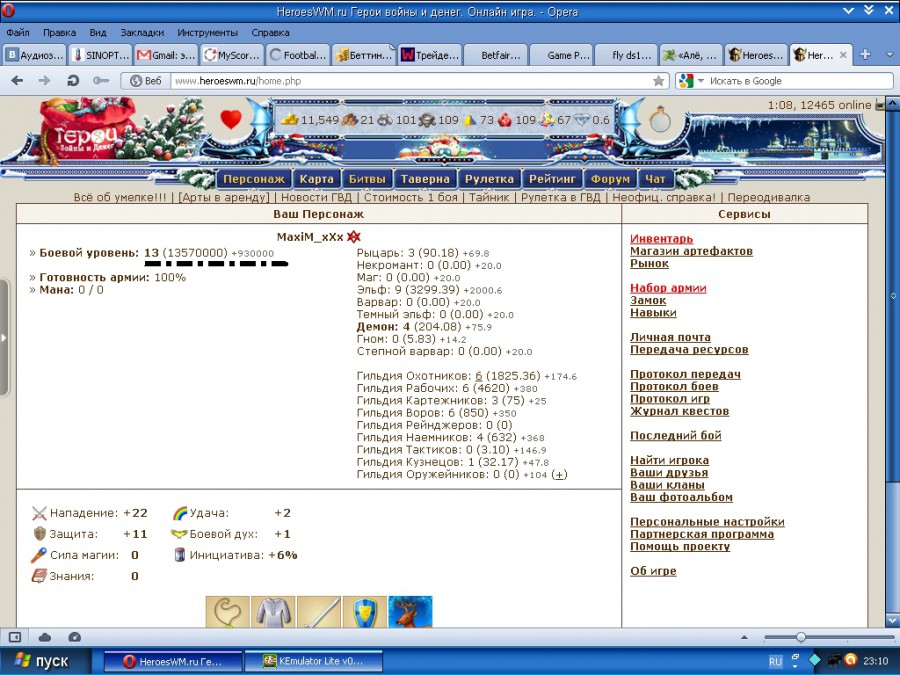Click the gold resource icon
Image resolution: width=900 pixels, height=675 pixels.
[290, 119]
